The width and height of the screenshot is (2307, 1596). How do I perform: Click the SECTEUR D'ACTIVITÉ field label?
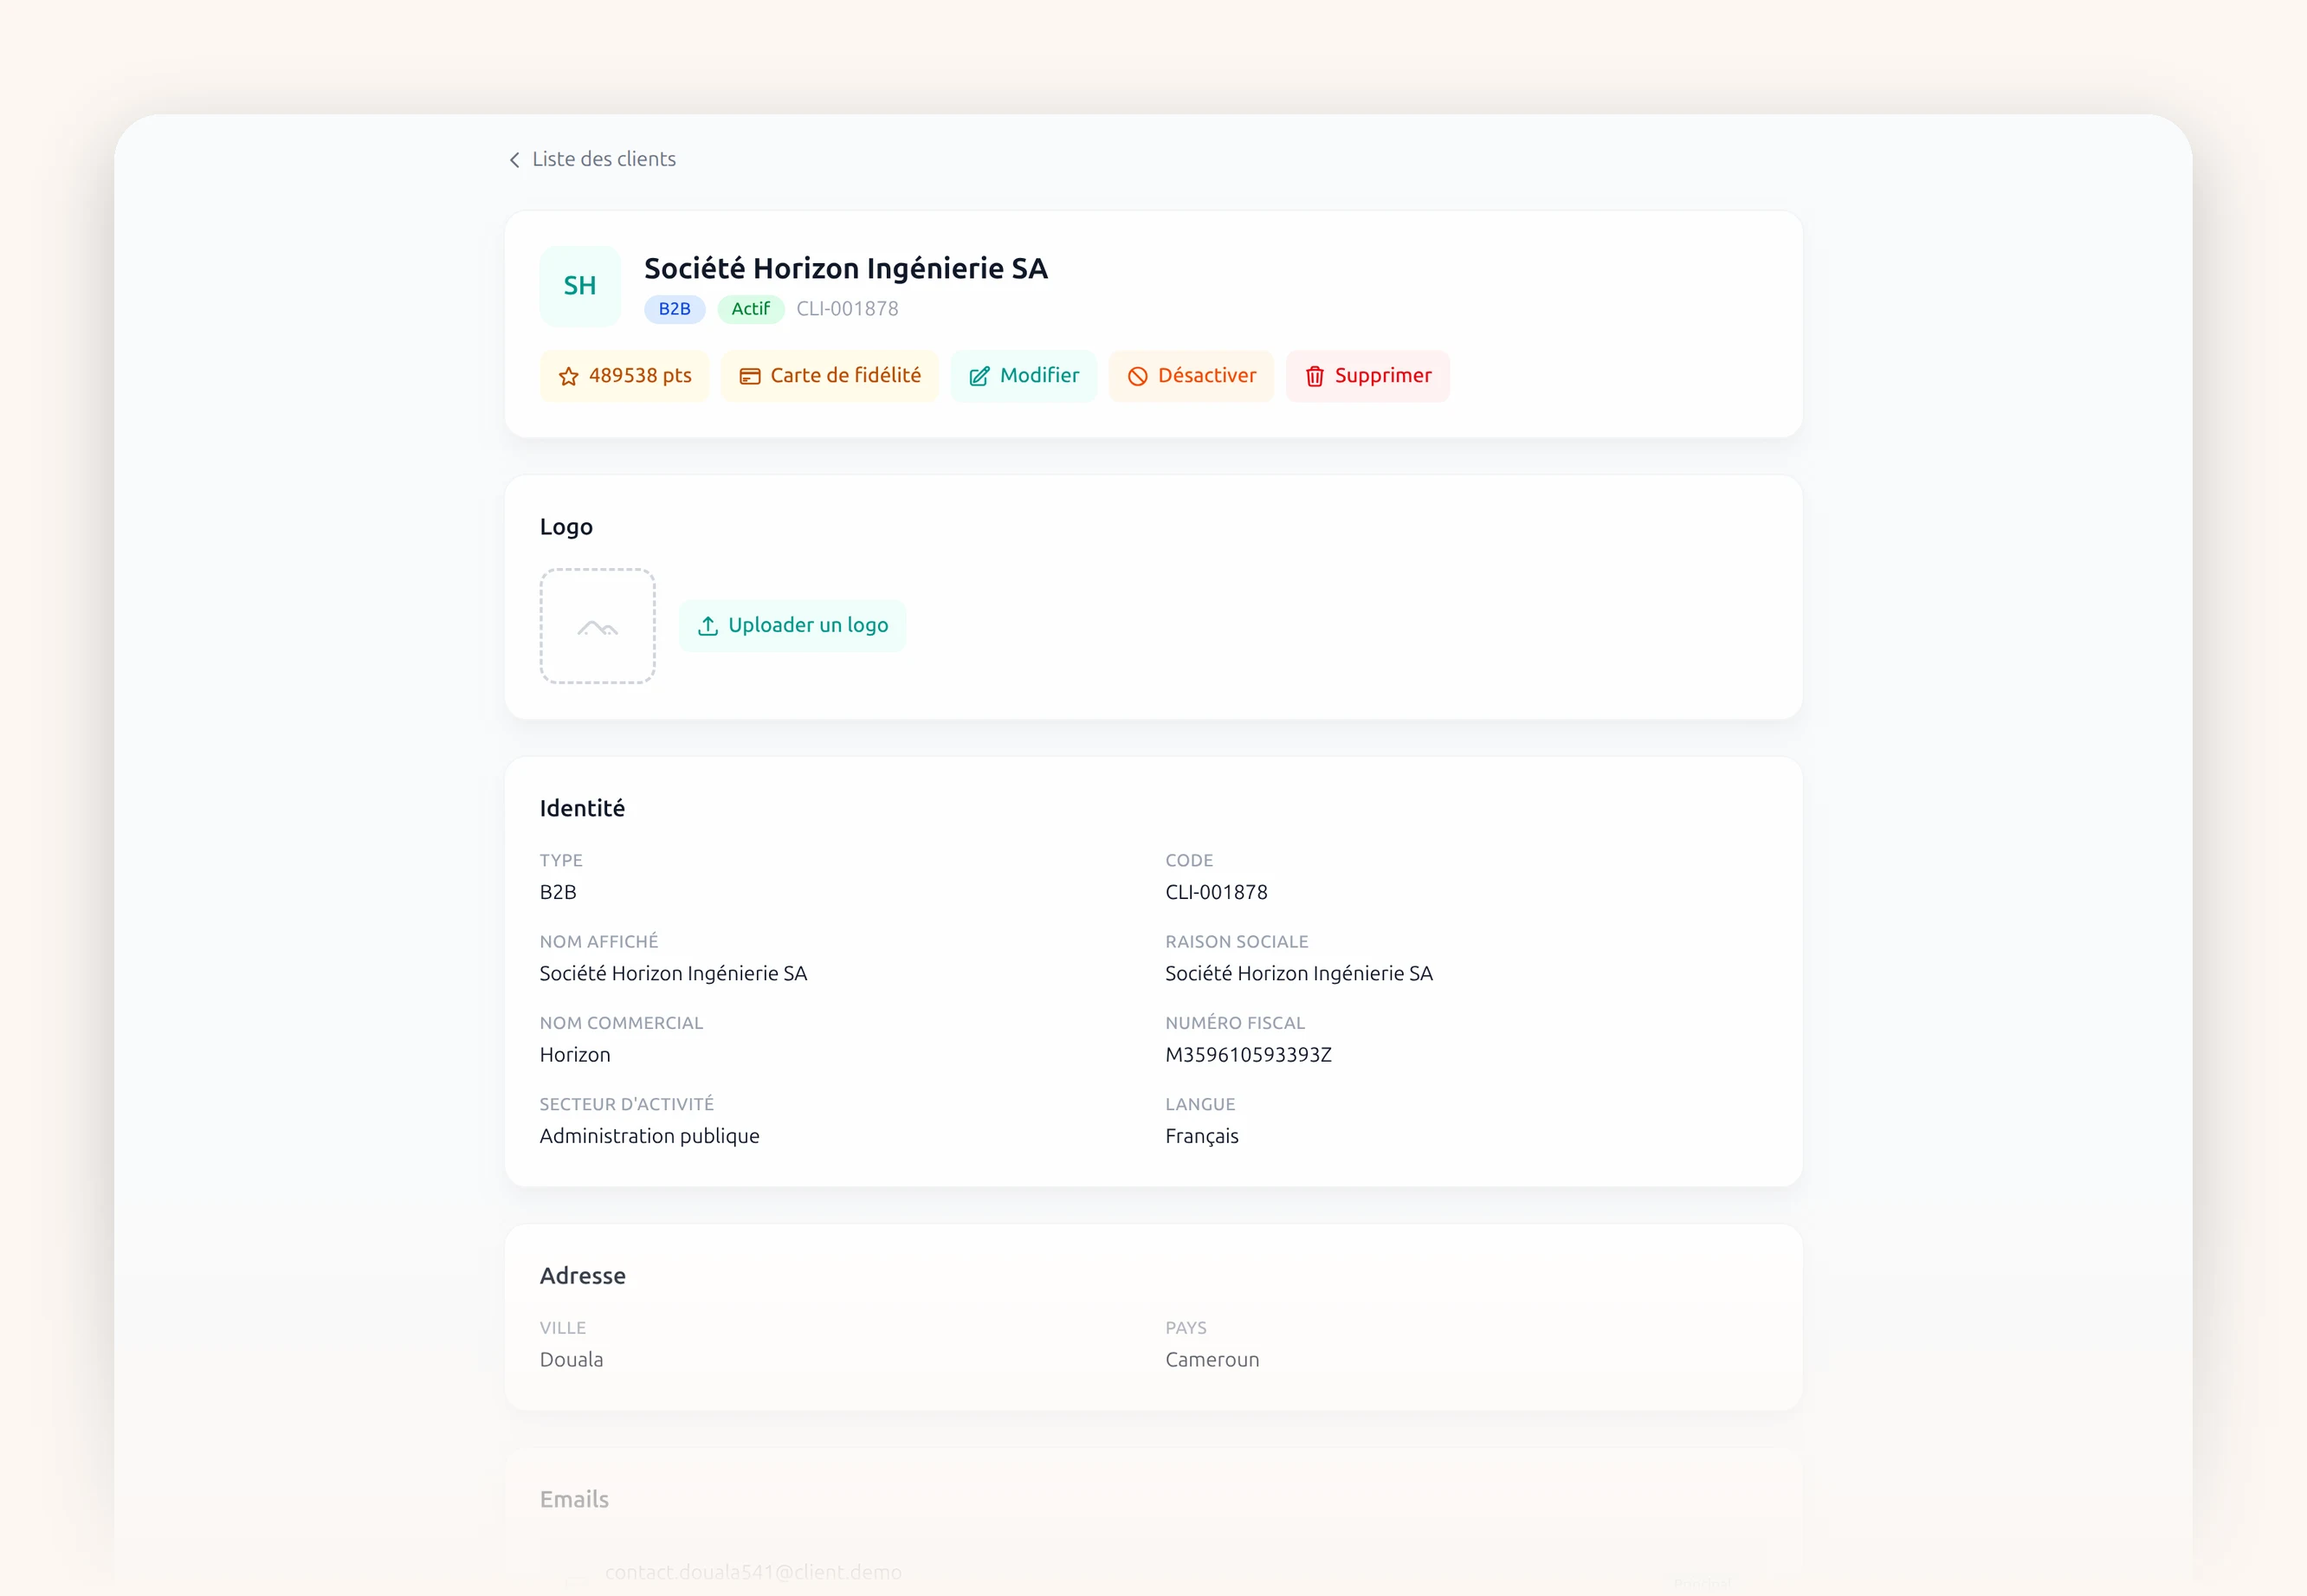click(x=627, y=1104)
